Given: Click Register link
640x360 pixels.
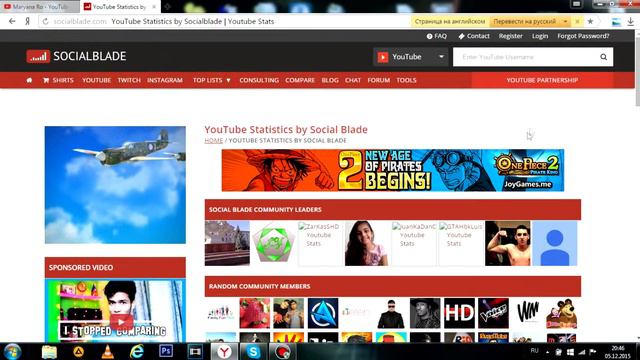Looking at the screenshot, I should (510, 36).
